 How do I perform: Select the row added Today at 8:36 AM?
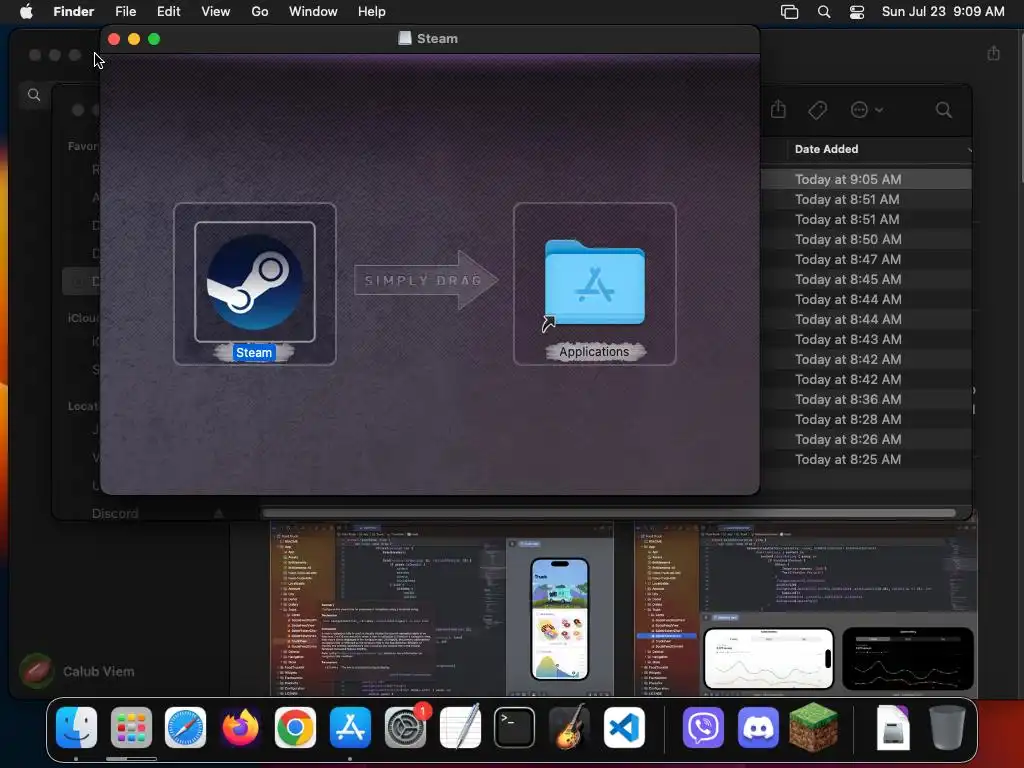pos(865,399)
